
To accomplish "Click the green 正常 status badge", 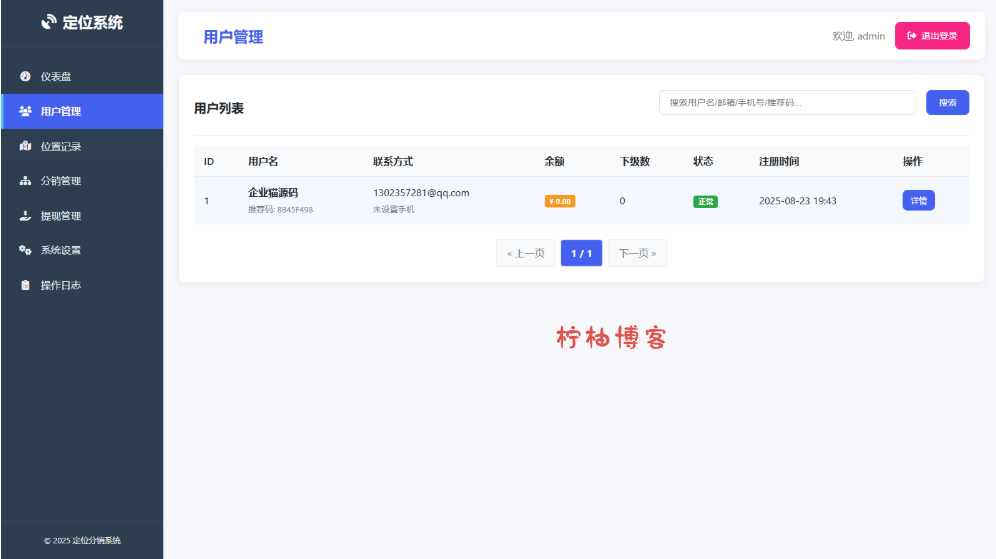I will pyautogui.click(x=705, y=201).
